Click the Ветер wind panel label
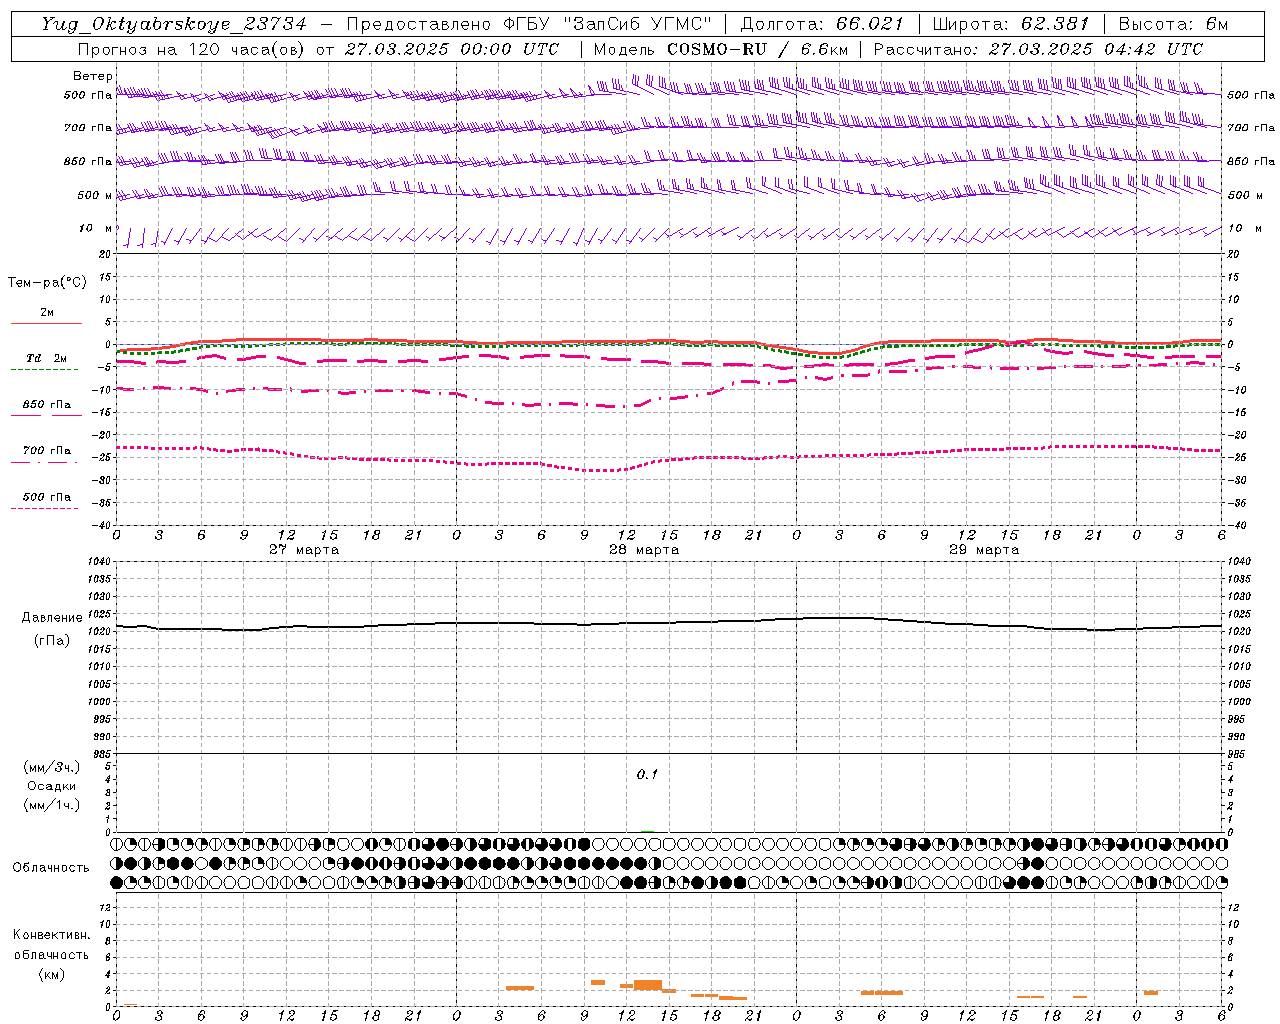 [x=93, y=76]
